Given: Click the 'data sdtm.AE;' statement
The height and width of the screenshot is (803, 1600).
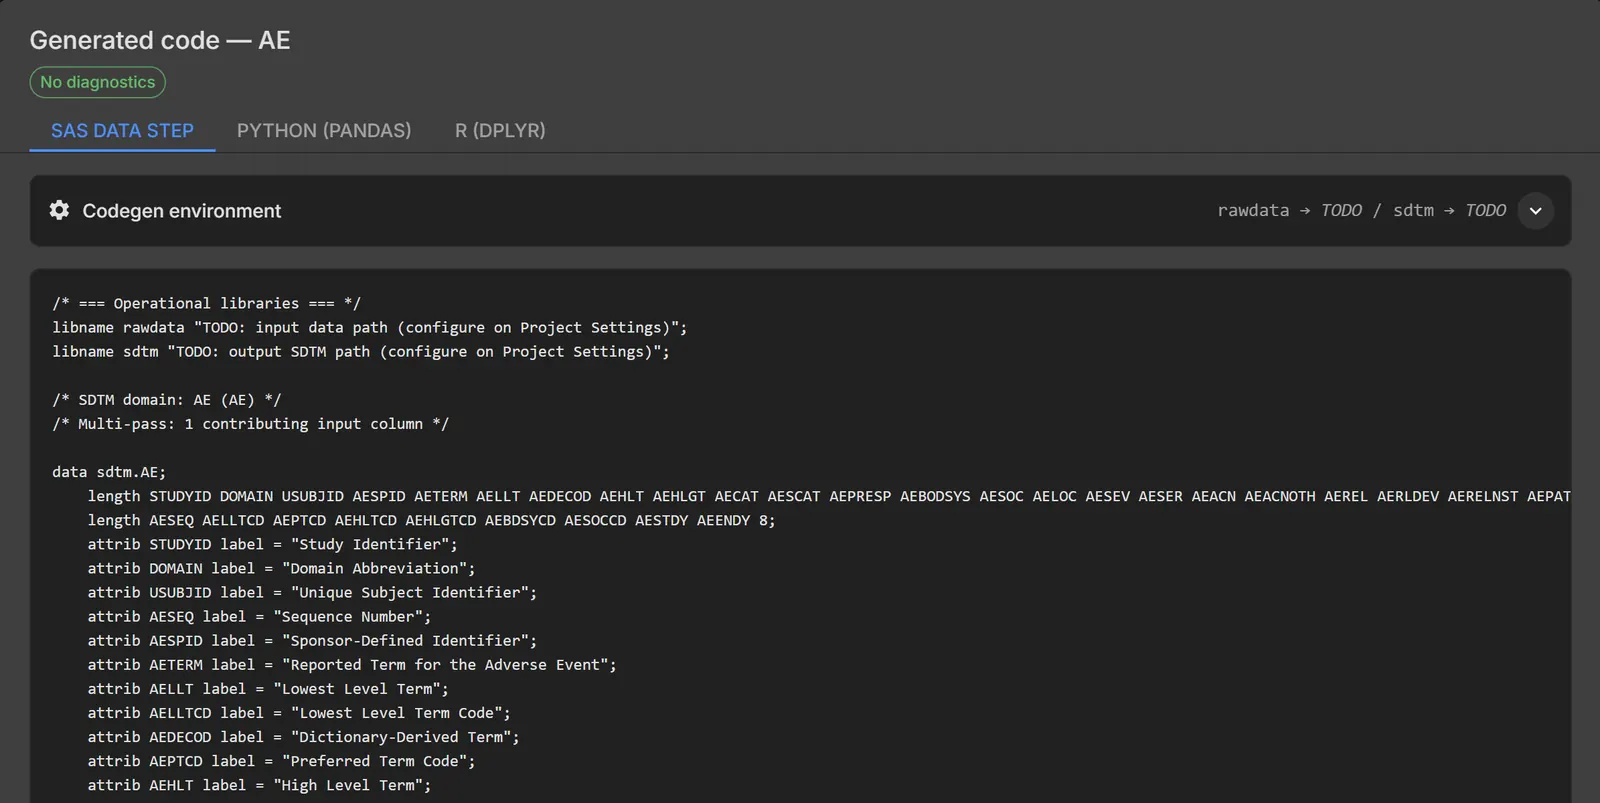Looking at the screenshot, I should click(x=109, y=471).
